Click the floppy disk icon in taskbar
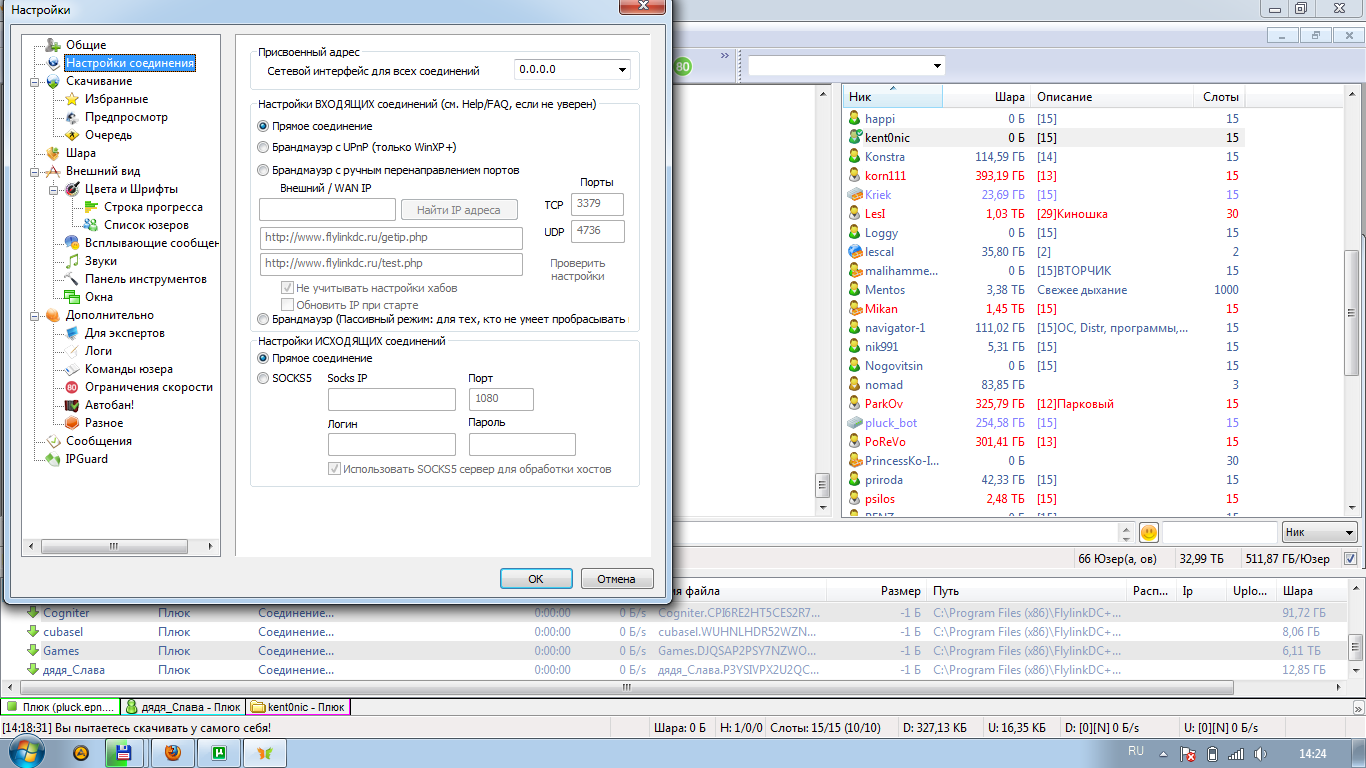This screenshot has width=1366, height=768. pyautogui.click(x=126, y=752)
